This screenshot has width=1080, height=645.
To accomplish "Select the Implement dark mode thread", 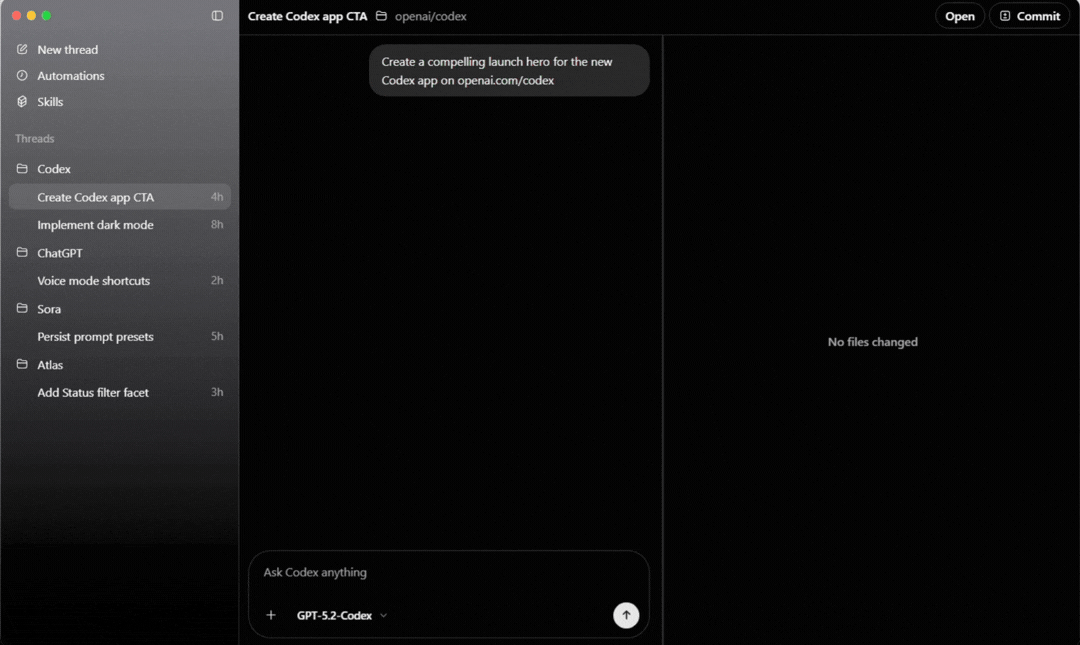I will click(97, 224).
